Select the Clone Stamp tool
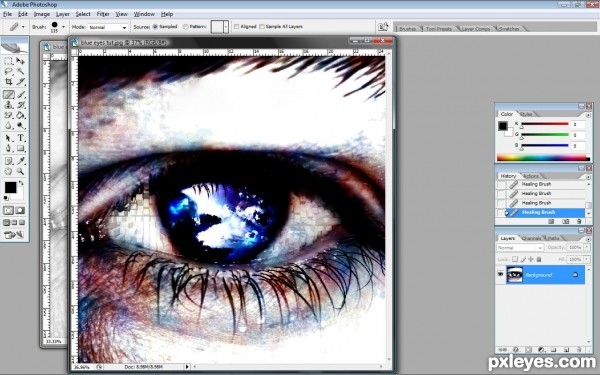Viewport: 600px width, 375px height. click(x=8, y=104)
